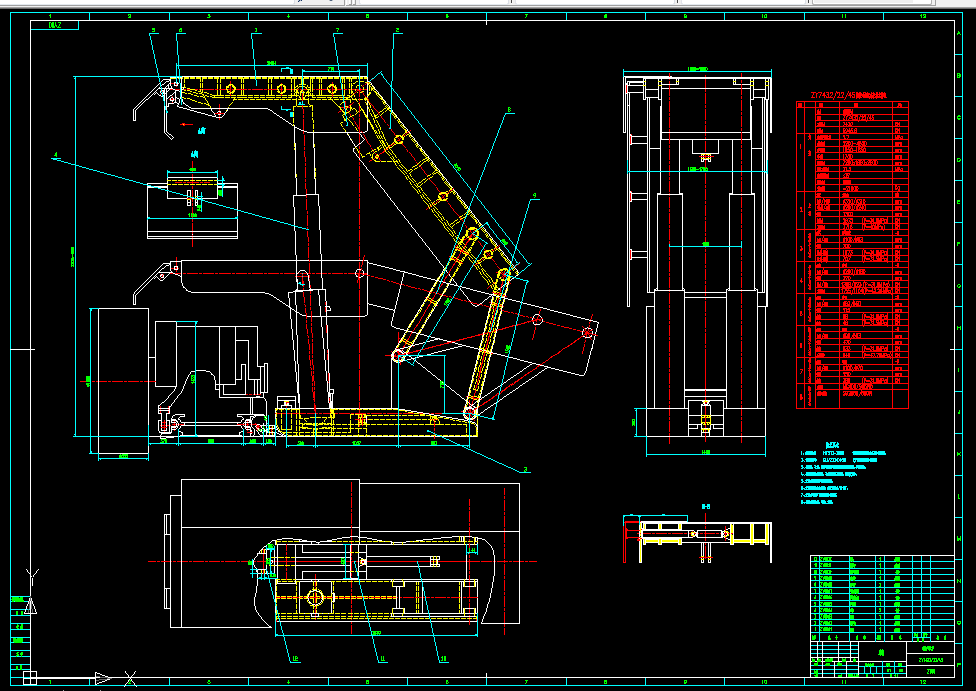976x691 pixels.
Task: Click zone letter C on right border
Action: coord(960,118)
